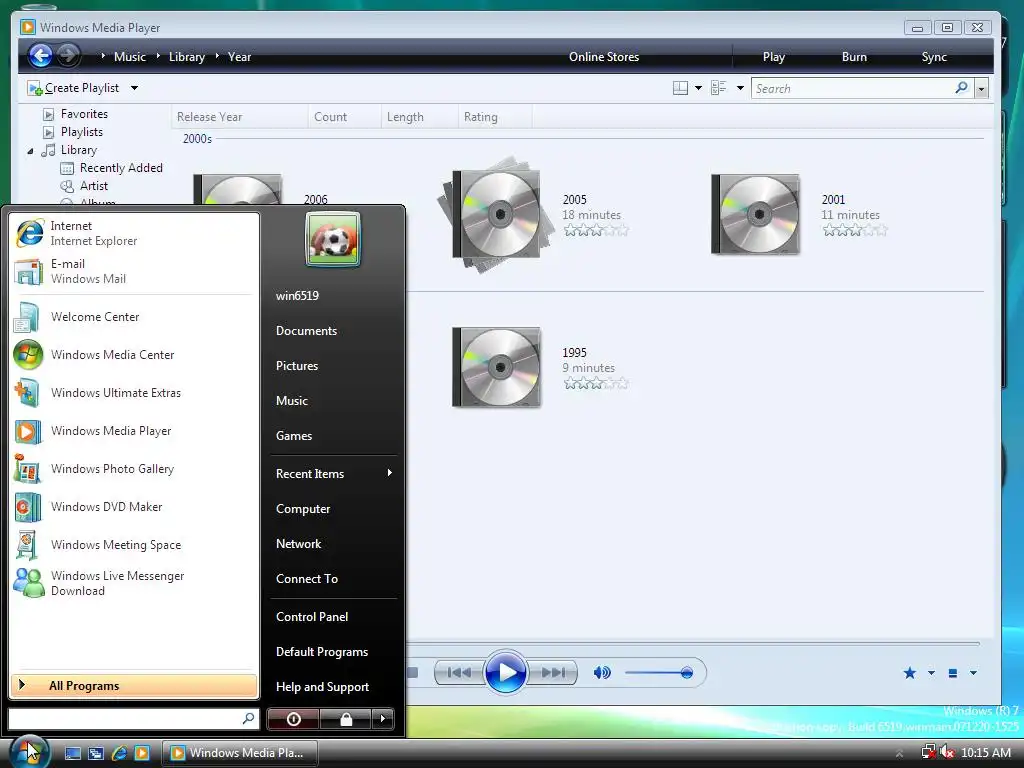This screenshot has width=1024, height=768.
Task: Start Windows Media Player from Start menu
Action: [134, 431]
